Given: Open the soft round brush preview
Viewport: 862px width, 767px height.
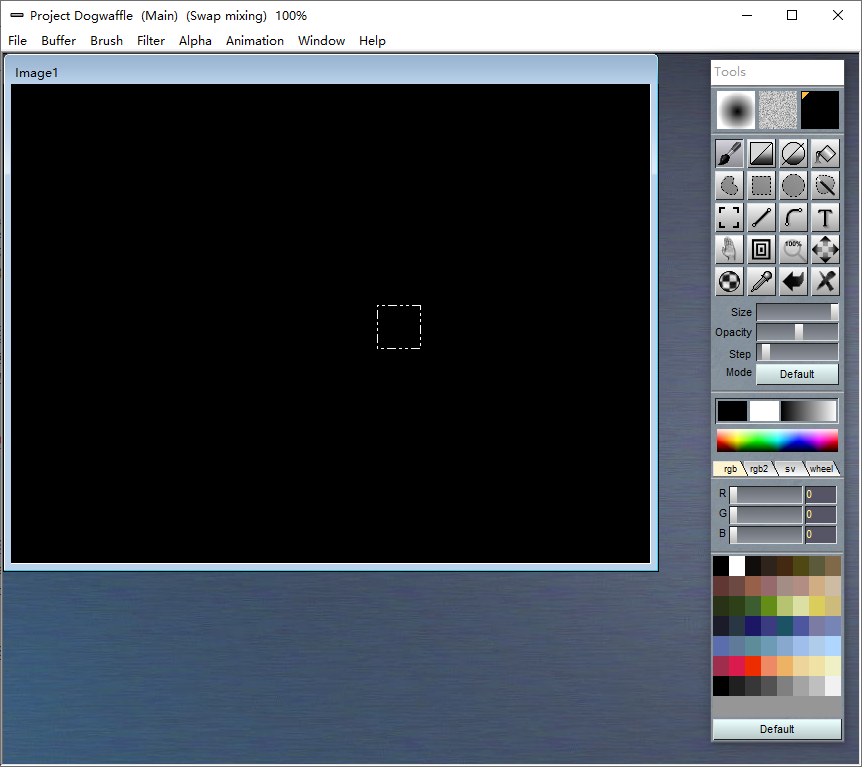Looking at the screenshot, I should 736,110.
